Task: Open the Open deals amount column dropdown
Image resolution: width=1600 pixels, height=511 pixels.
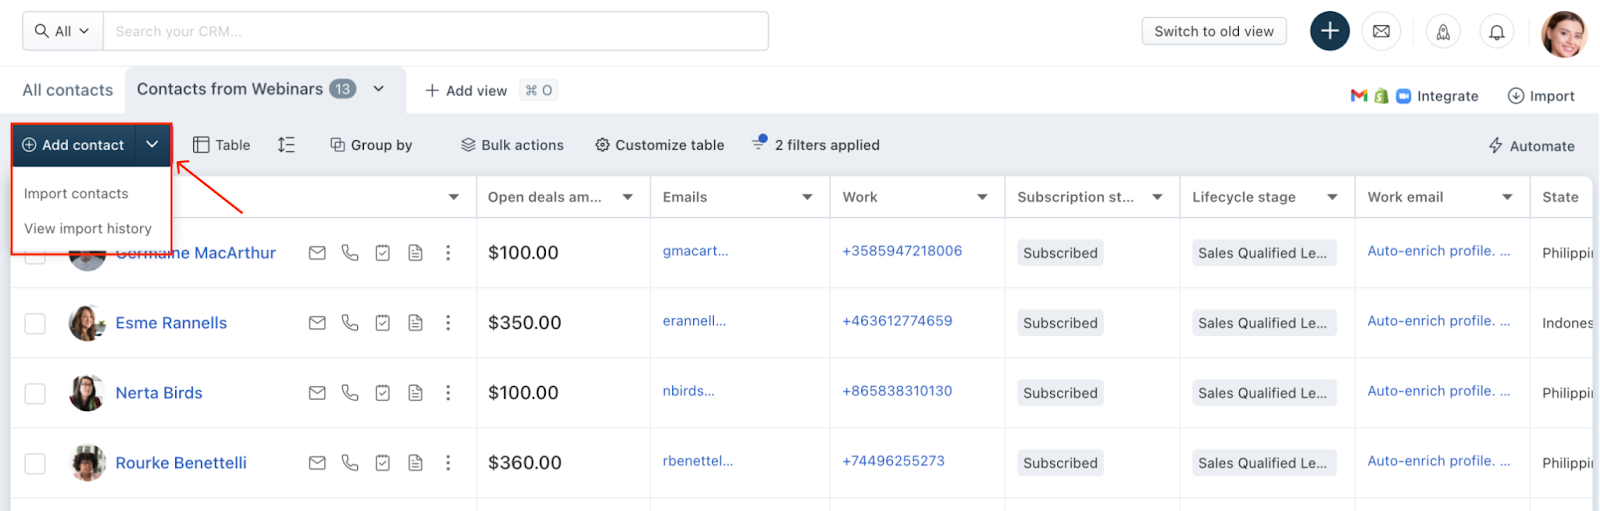Action: [x=628, y=197]
